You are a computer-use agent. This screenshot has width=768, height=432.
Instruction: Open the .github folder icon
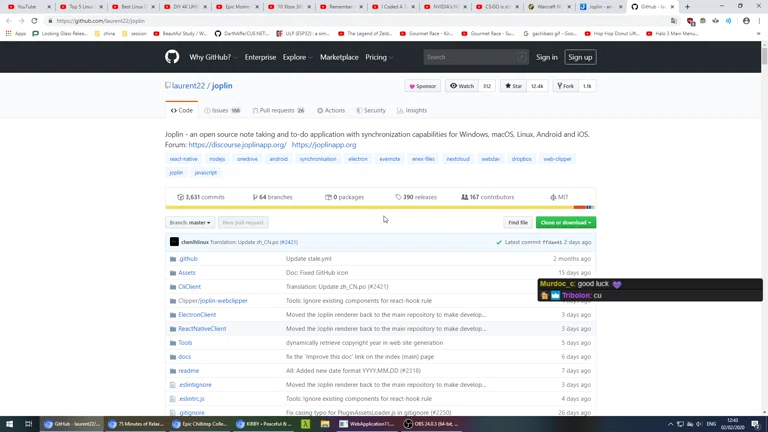172,259
